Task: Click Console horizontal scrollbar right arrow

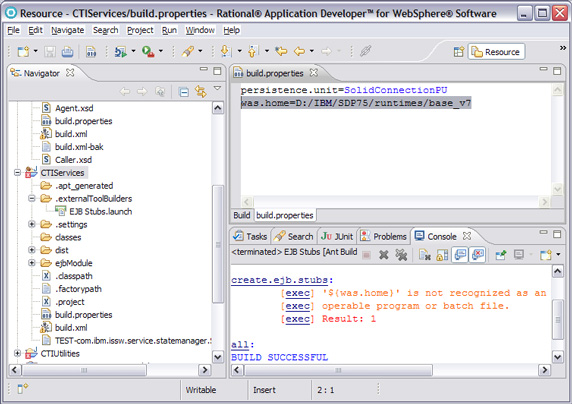Action: (x=545, y=370)
